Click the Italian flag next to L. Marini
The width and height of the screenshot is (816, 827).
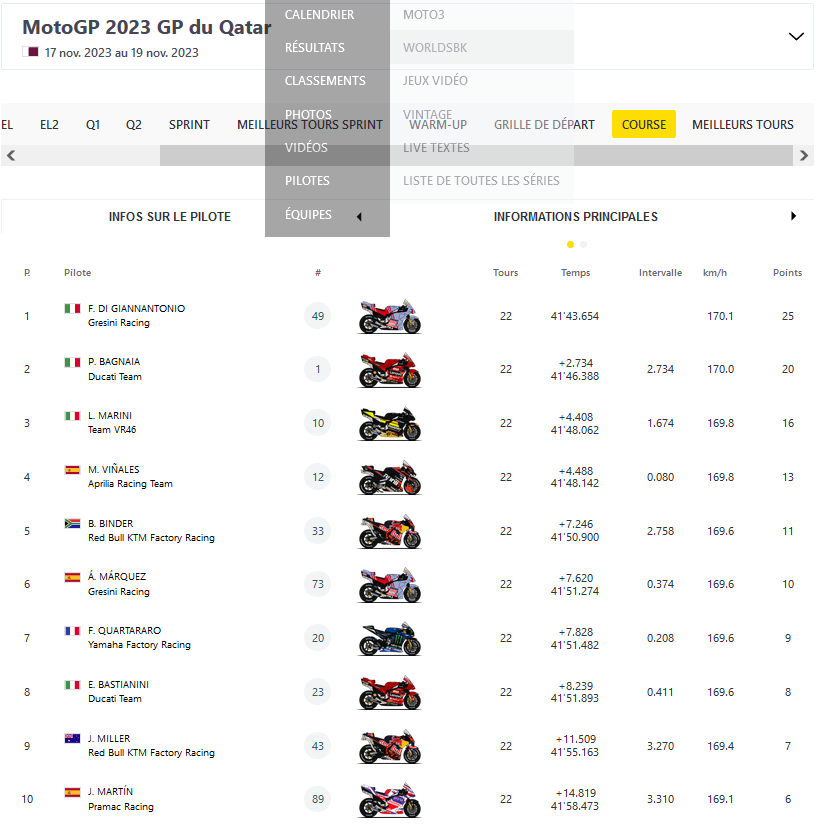[x=72, y=416]
